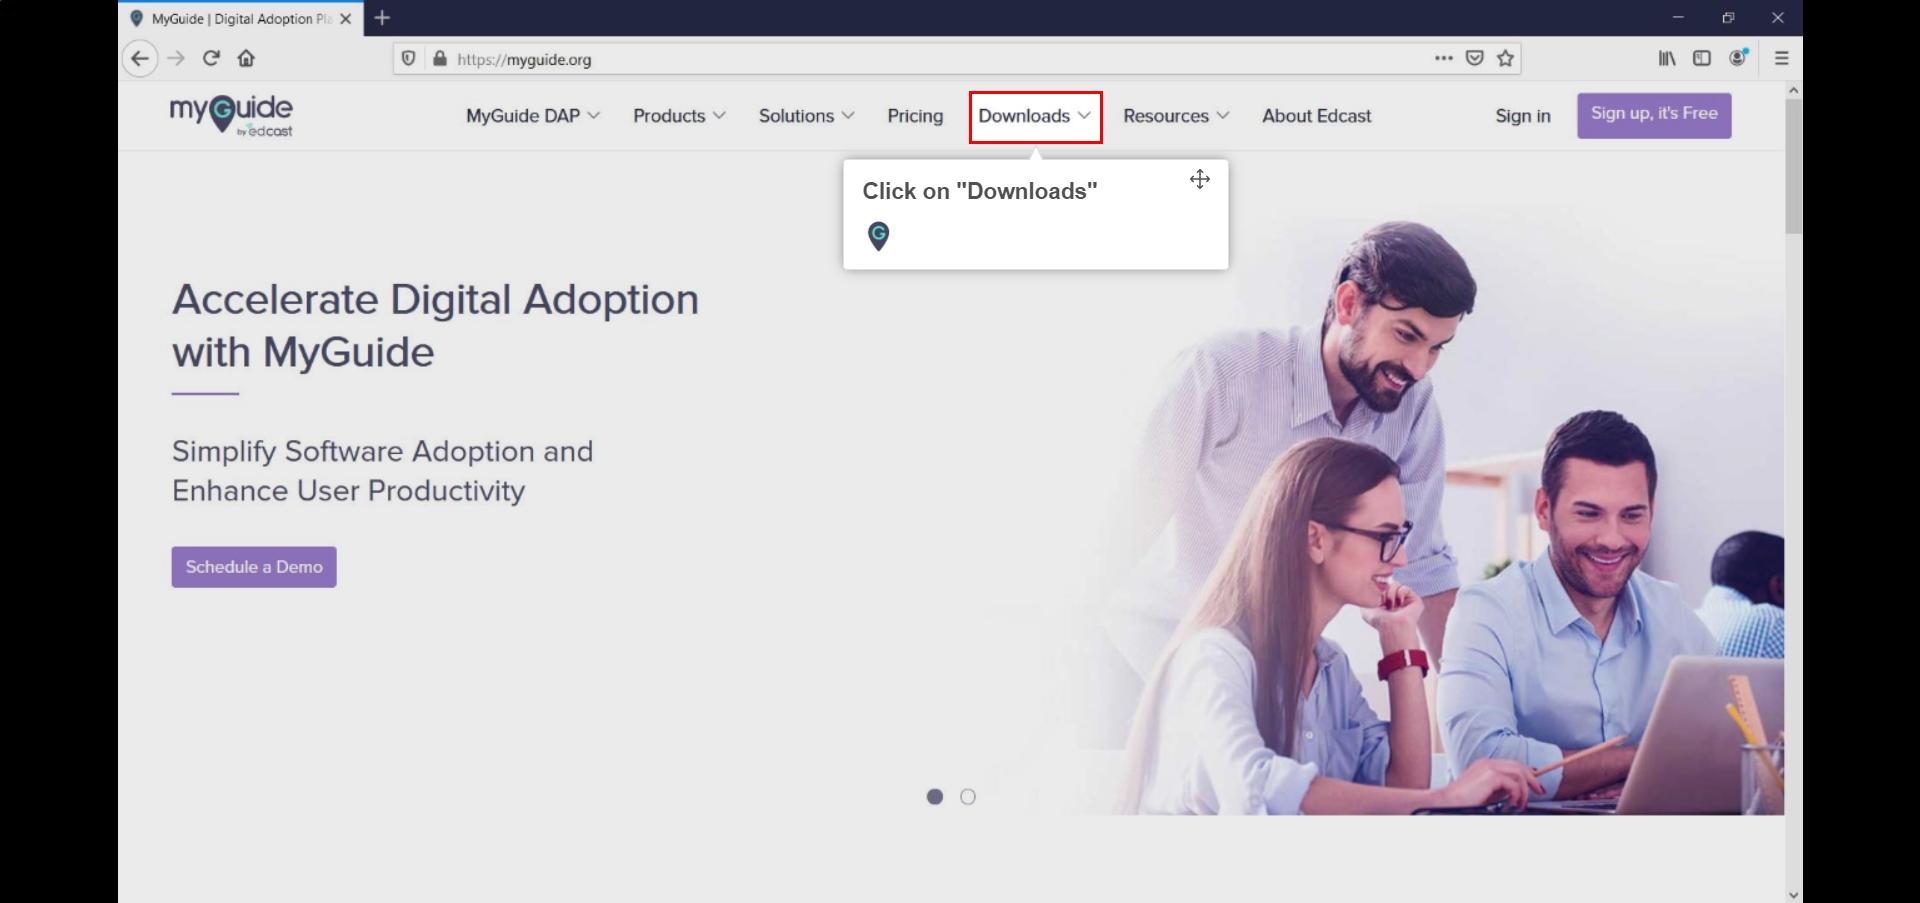
Task: Click the scrollbar up arrow
Action: [1794, 90]
